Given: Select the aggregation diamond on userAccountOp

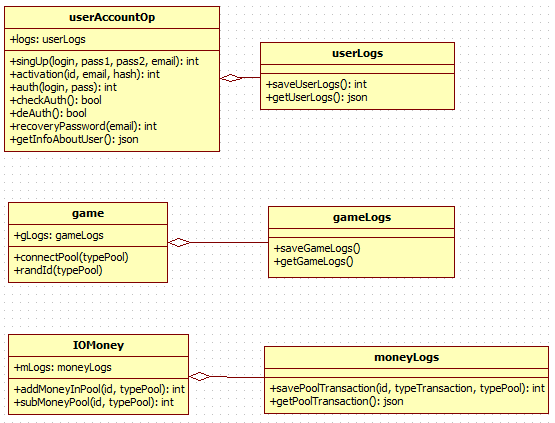Looking at the screenshot, I should tap(231, 78).
